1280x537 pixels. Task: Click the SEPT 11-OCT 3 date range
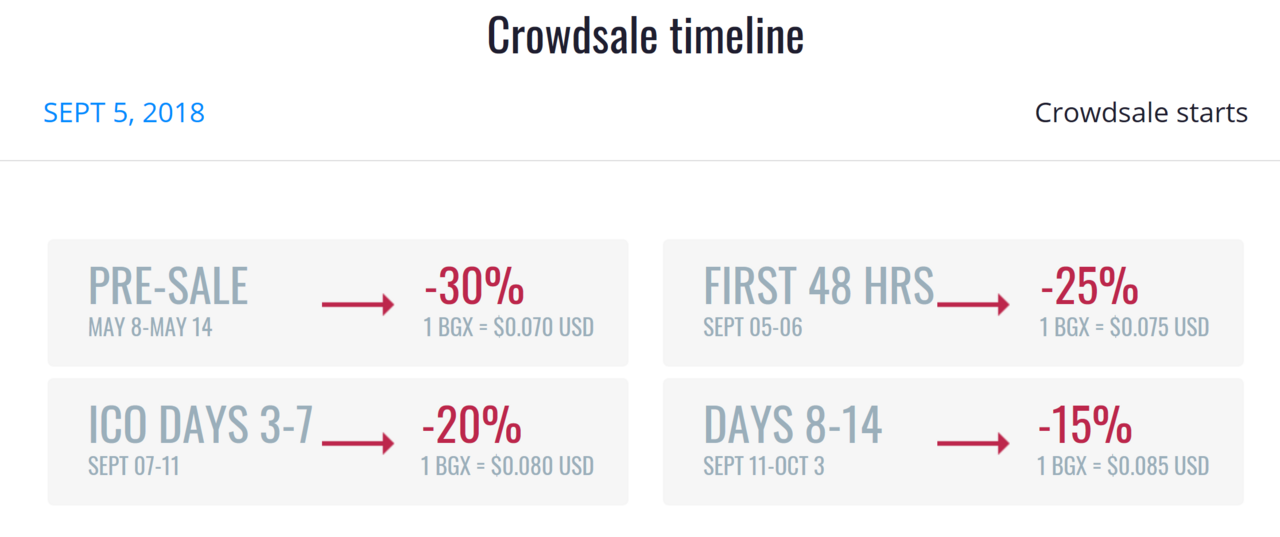764,466
